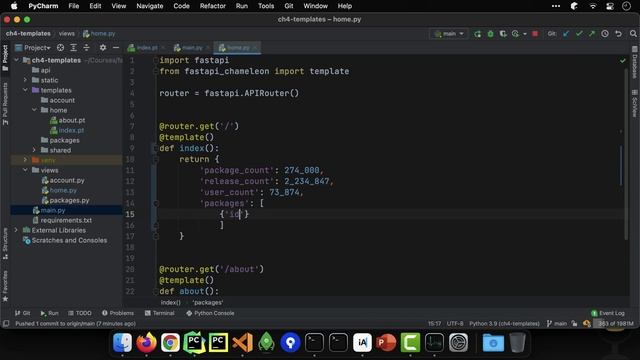Expand the venv folder

(x=25, y=160)
